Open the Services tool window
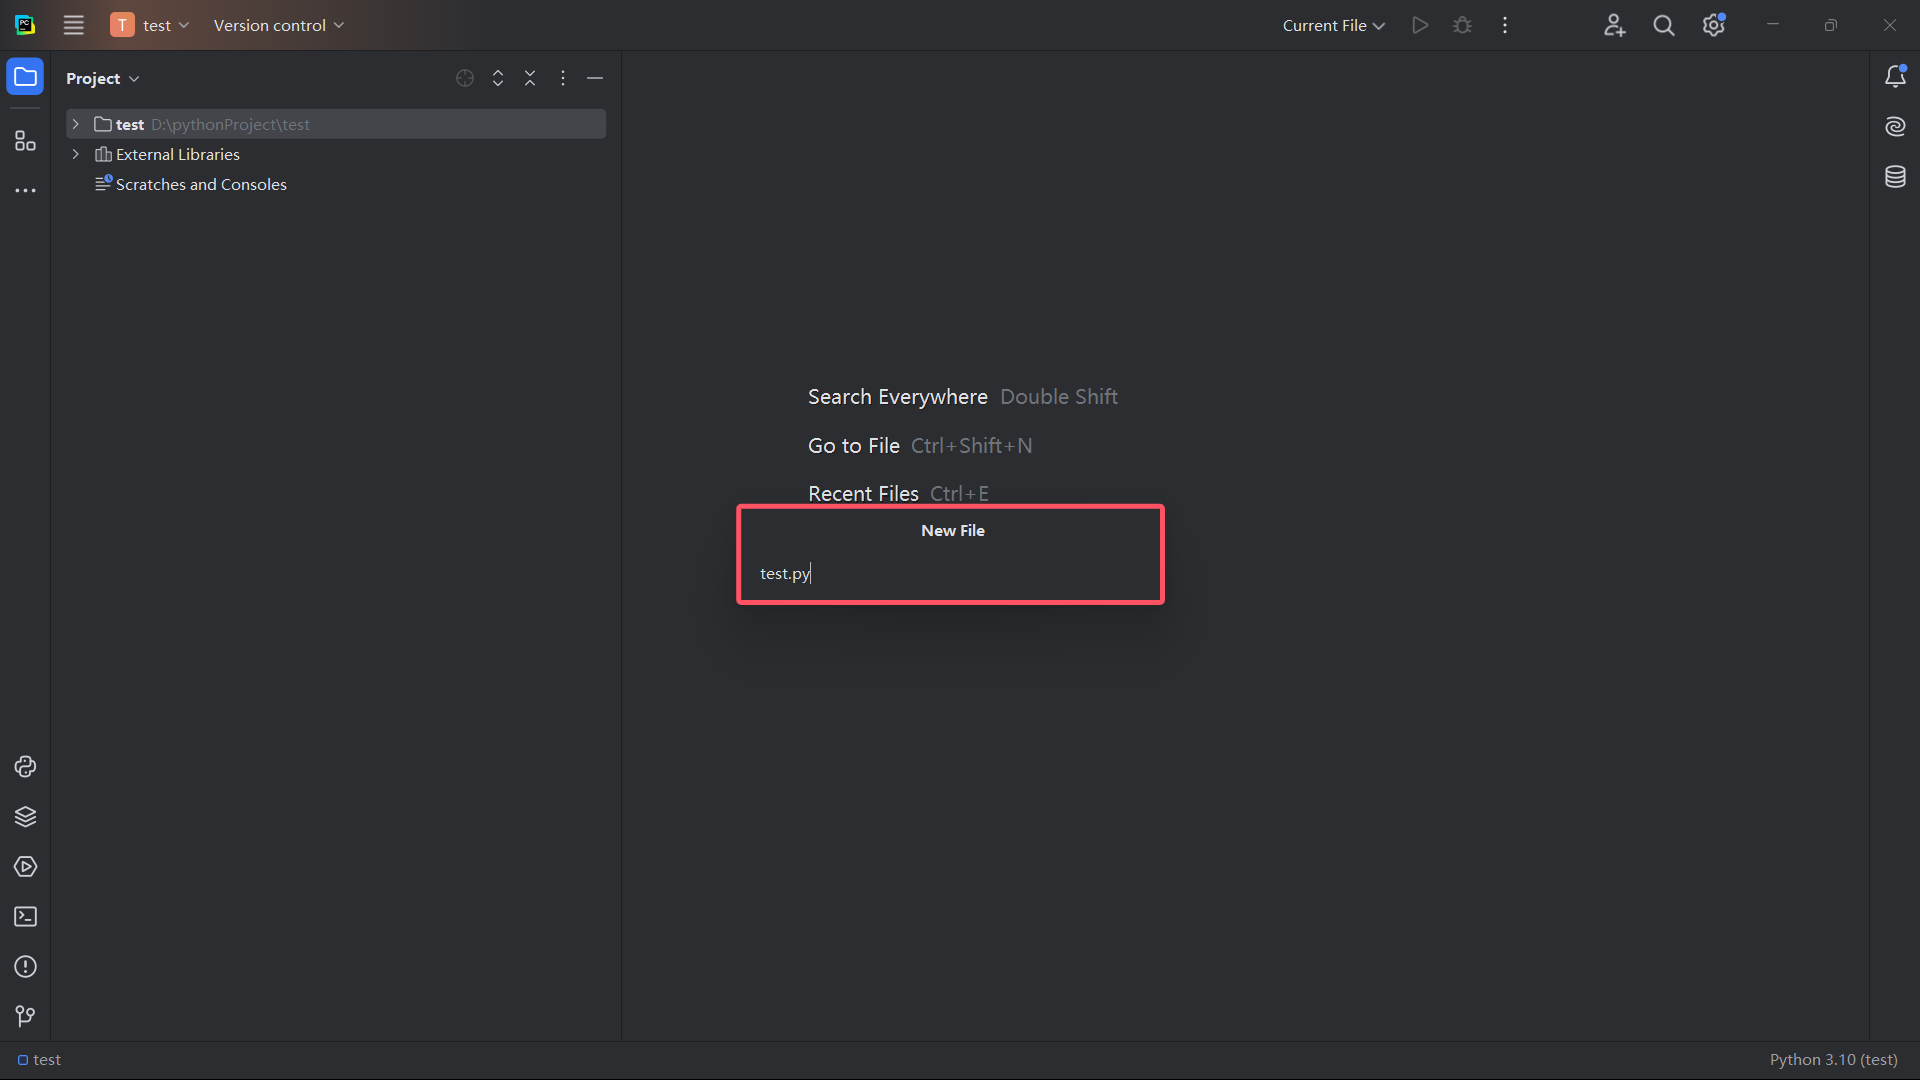The height and width of the screenshot is (1080, 1920). tap(25, 867)
